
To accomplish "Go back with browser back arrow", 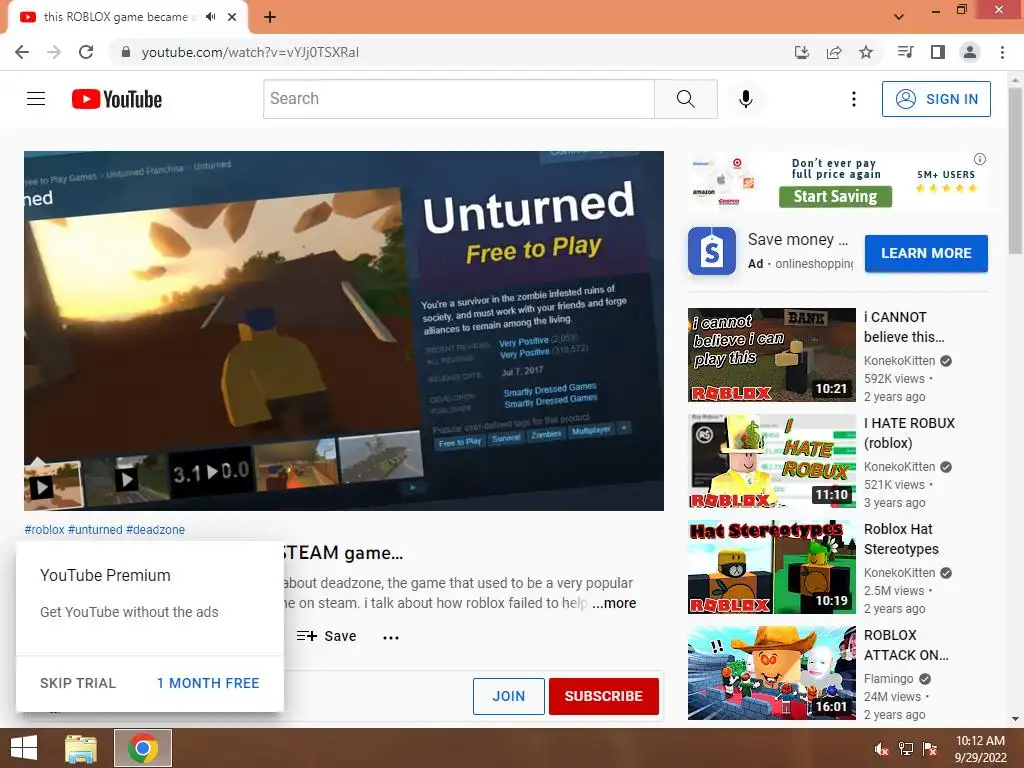I will 22,52.
